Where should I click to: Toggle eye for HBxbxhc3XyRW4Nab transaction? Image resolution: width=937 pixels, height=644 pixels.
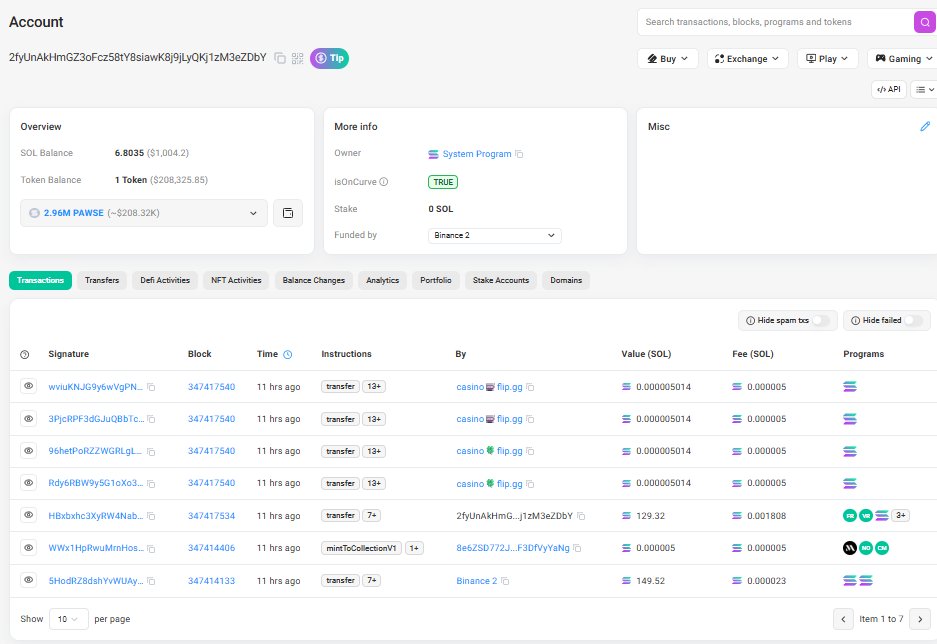[x=28, y=515]
